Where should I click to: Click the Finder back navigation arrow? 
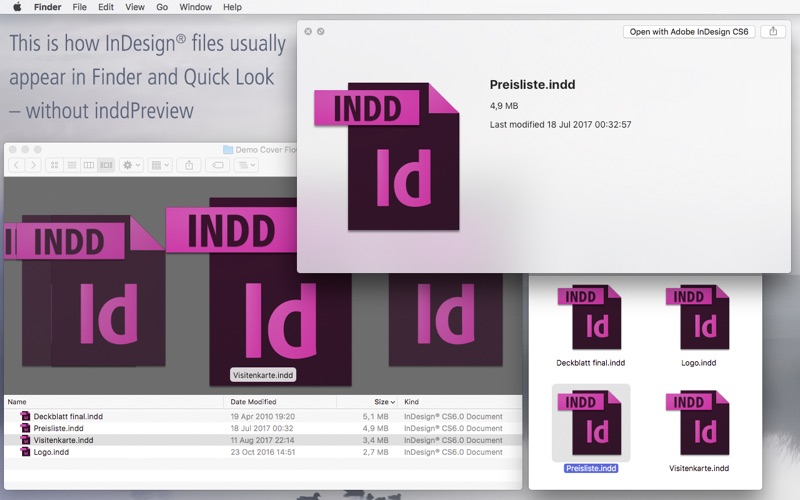(17, 165)
